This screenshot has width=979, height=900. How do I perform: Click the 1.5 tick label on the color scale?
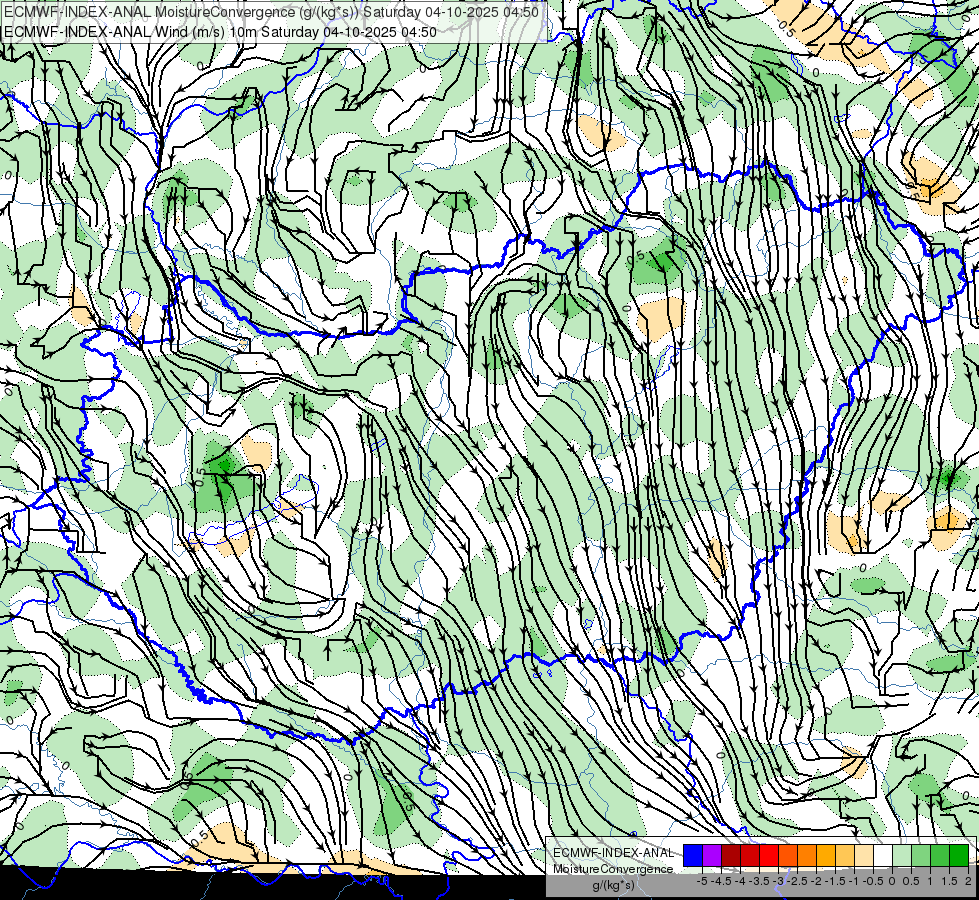coord(949,881)
